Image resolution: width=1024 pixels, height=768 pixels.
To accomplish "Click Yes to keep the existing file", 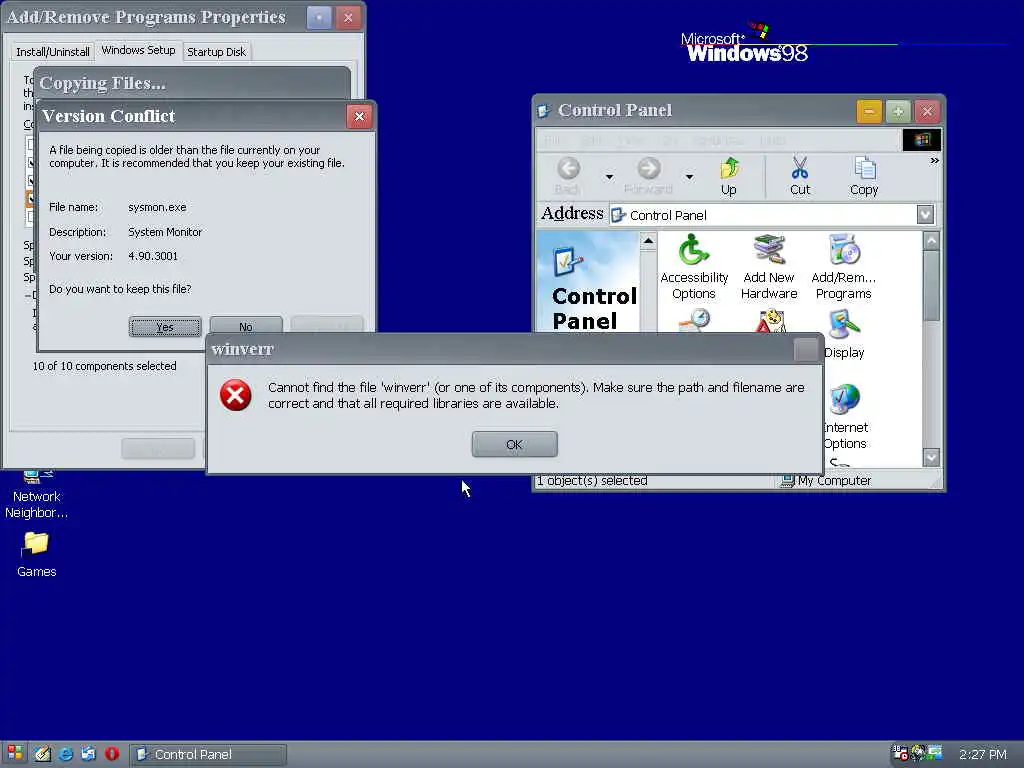I will [165, 327].
